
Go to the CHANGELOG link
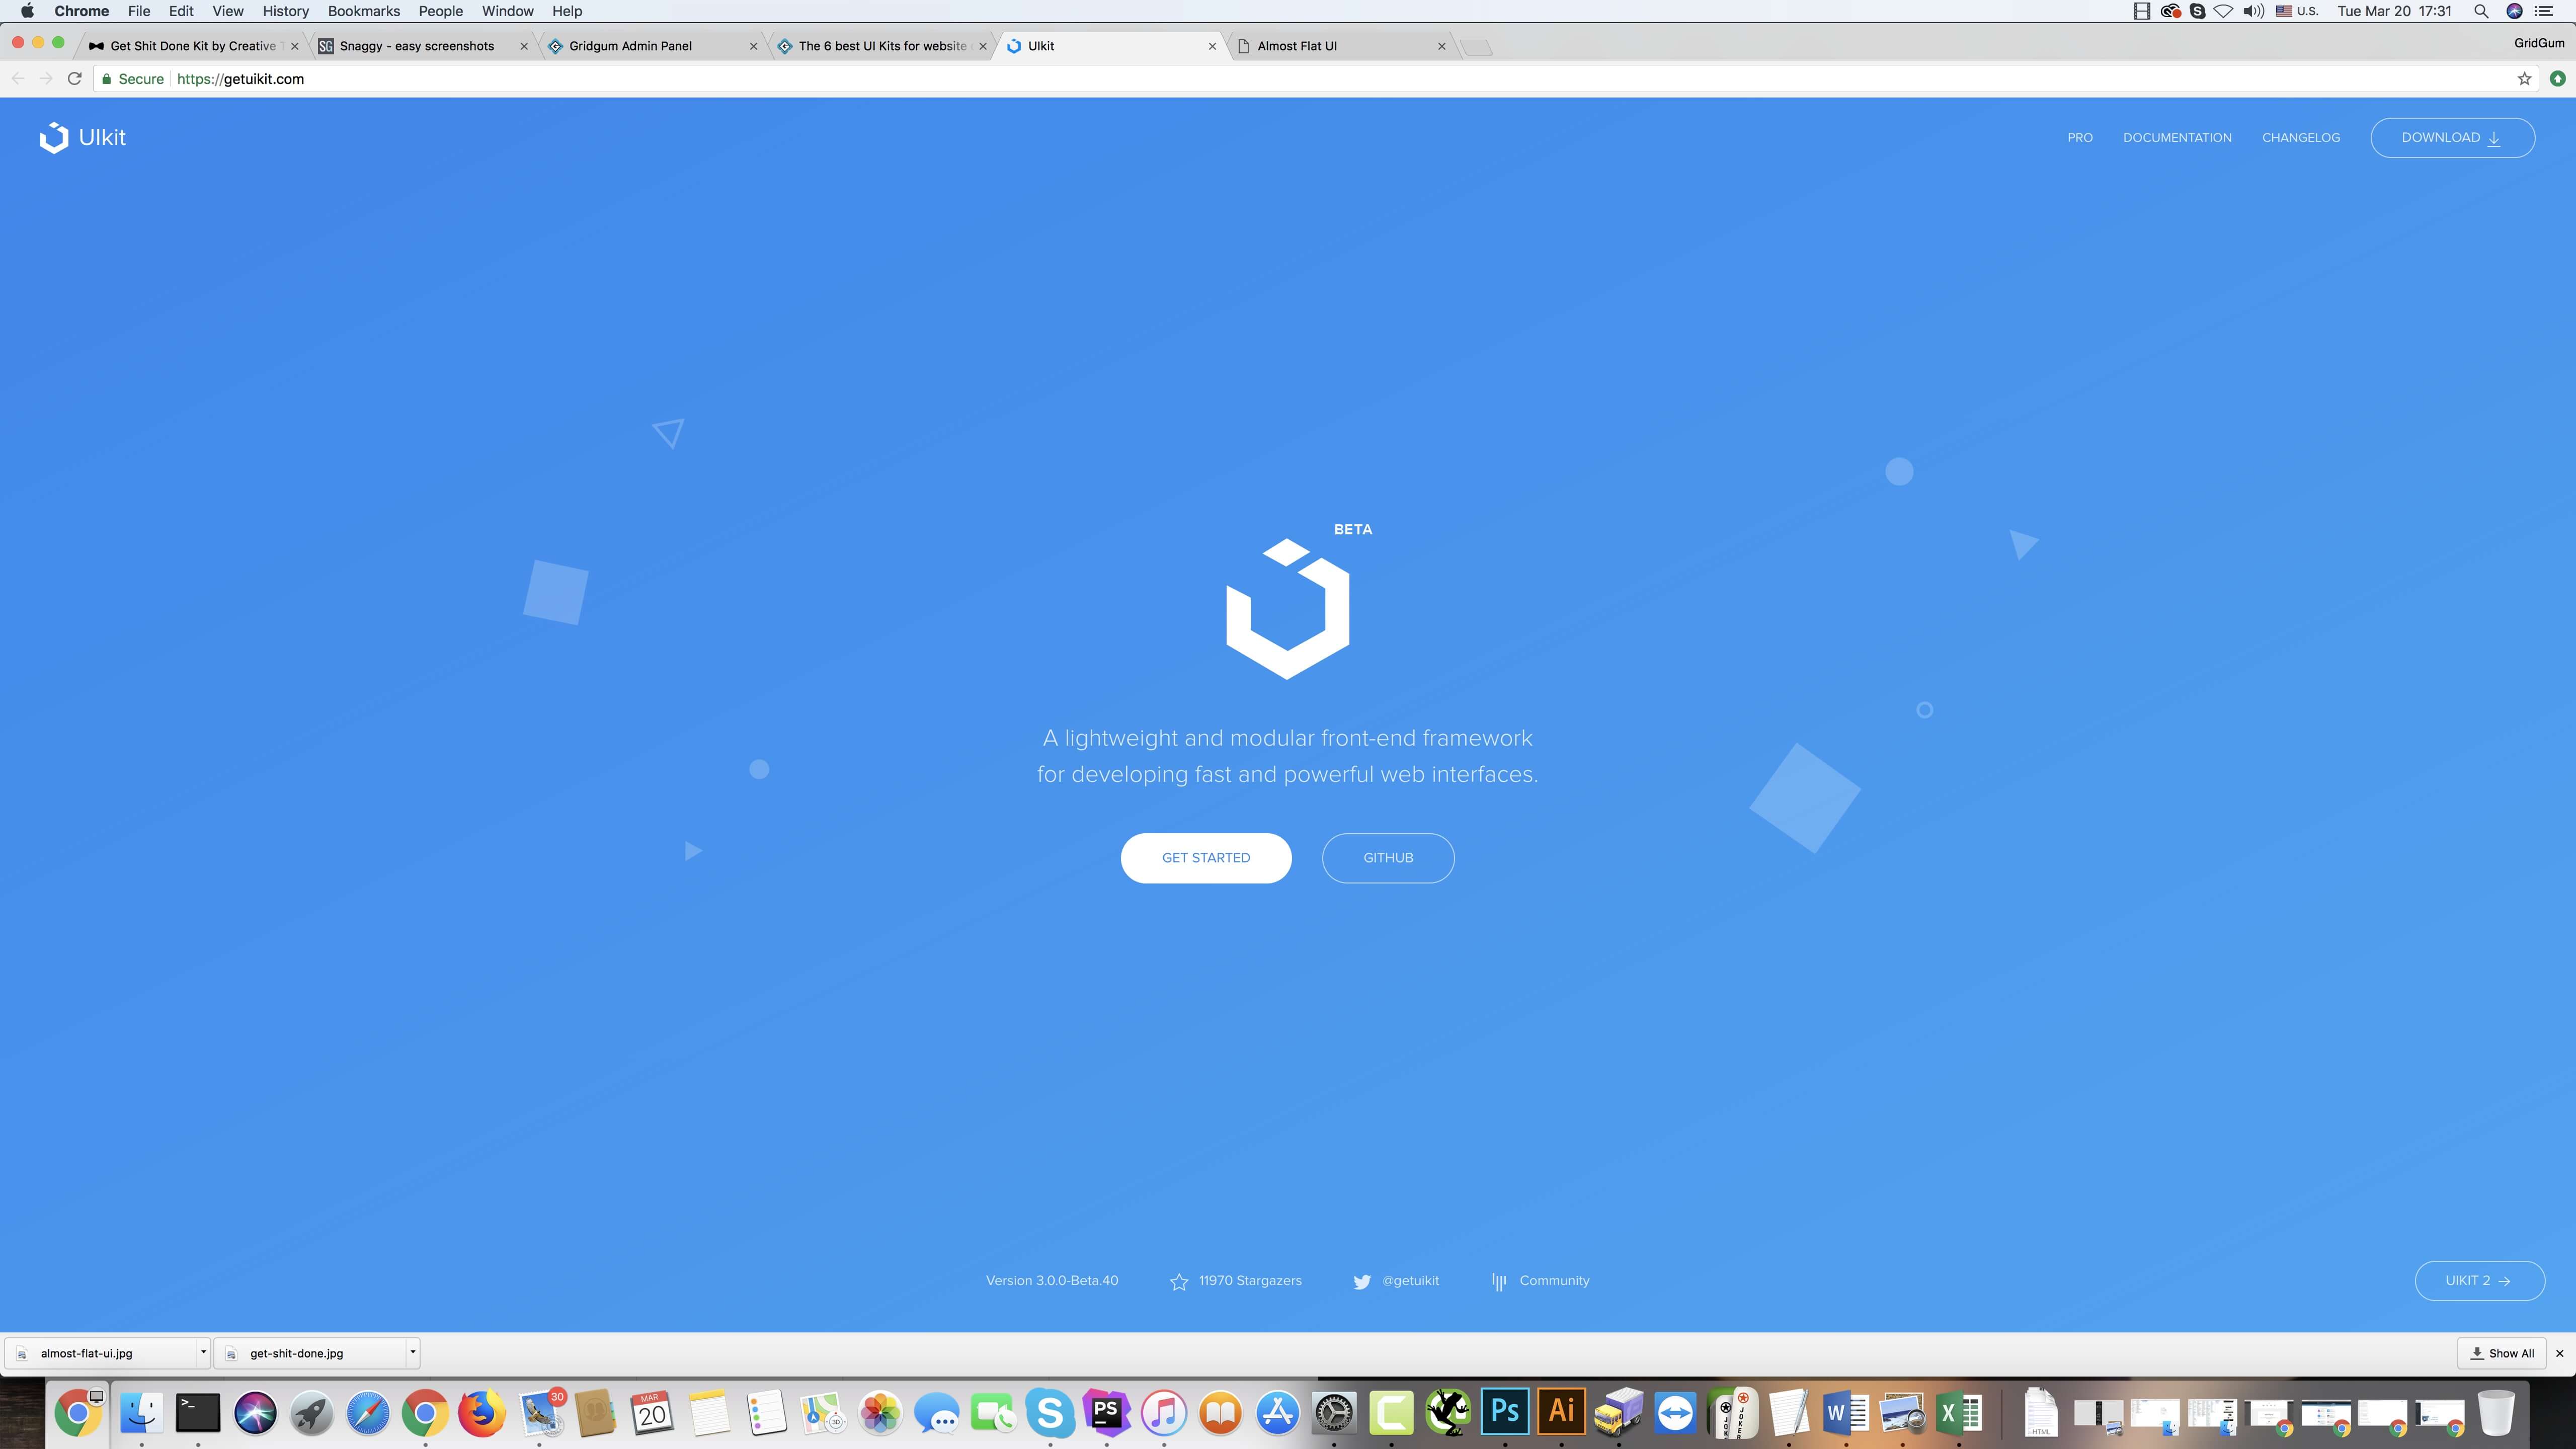(2300, 137)
